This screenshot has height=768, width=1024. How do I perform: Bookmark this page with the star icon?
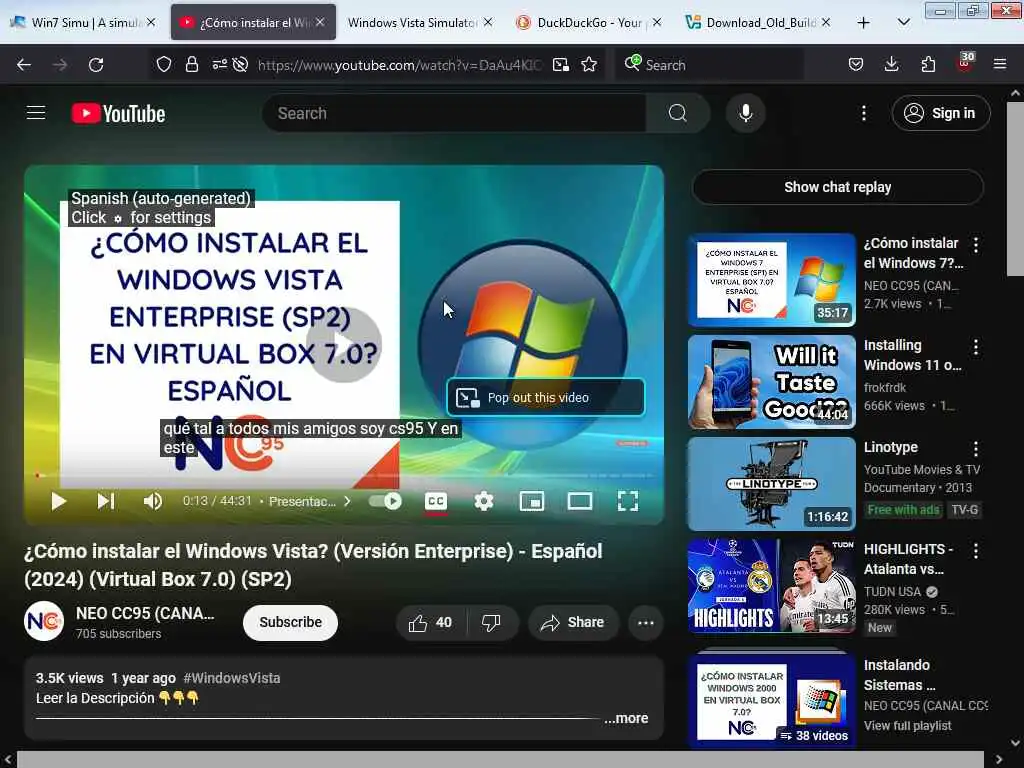click(x=589, y=64)
